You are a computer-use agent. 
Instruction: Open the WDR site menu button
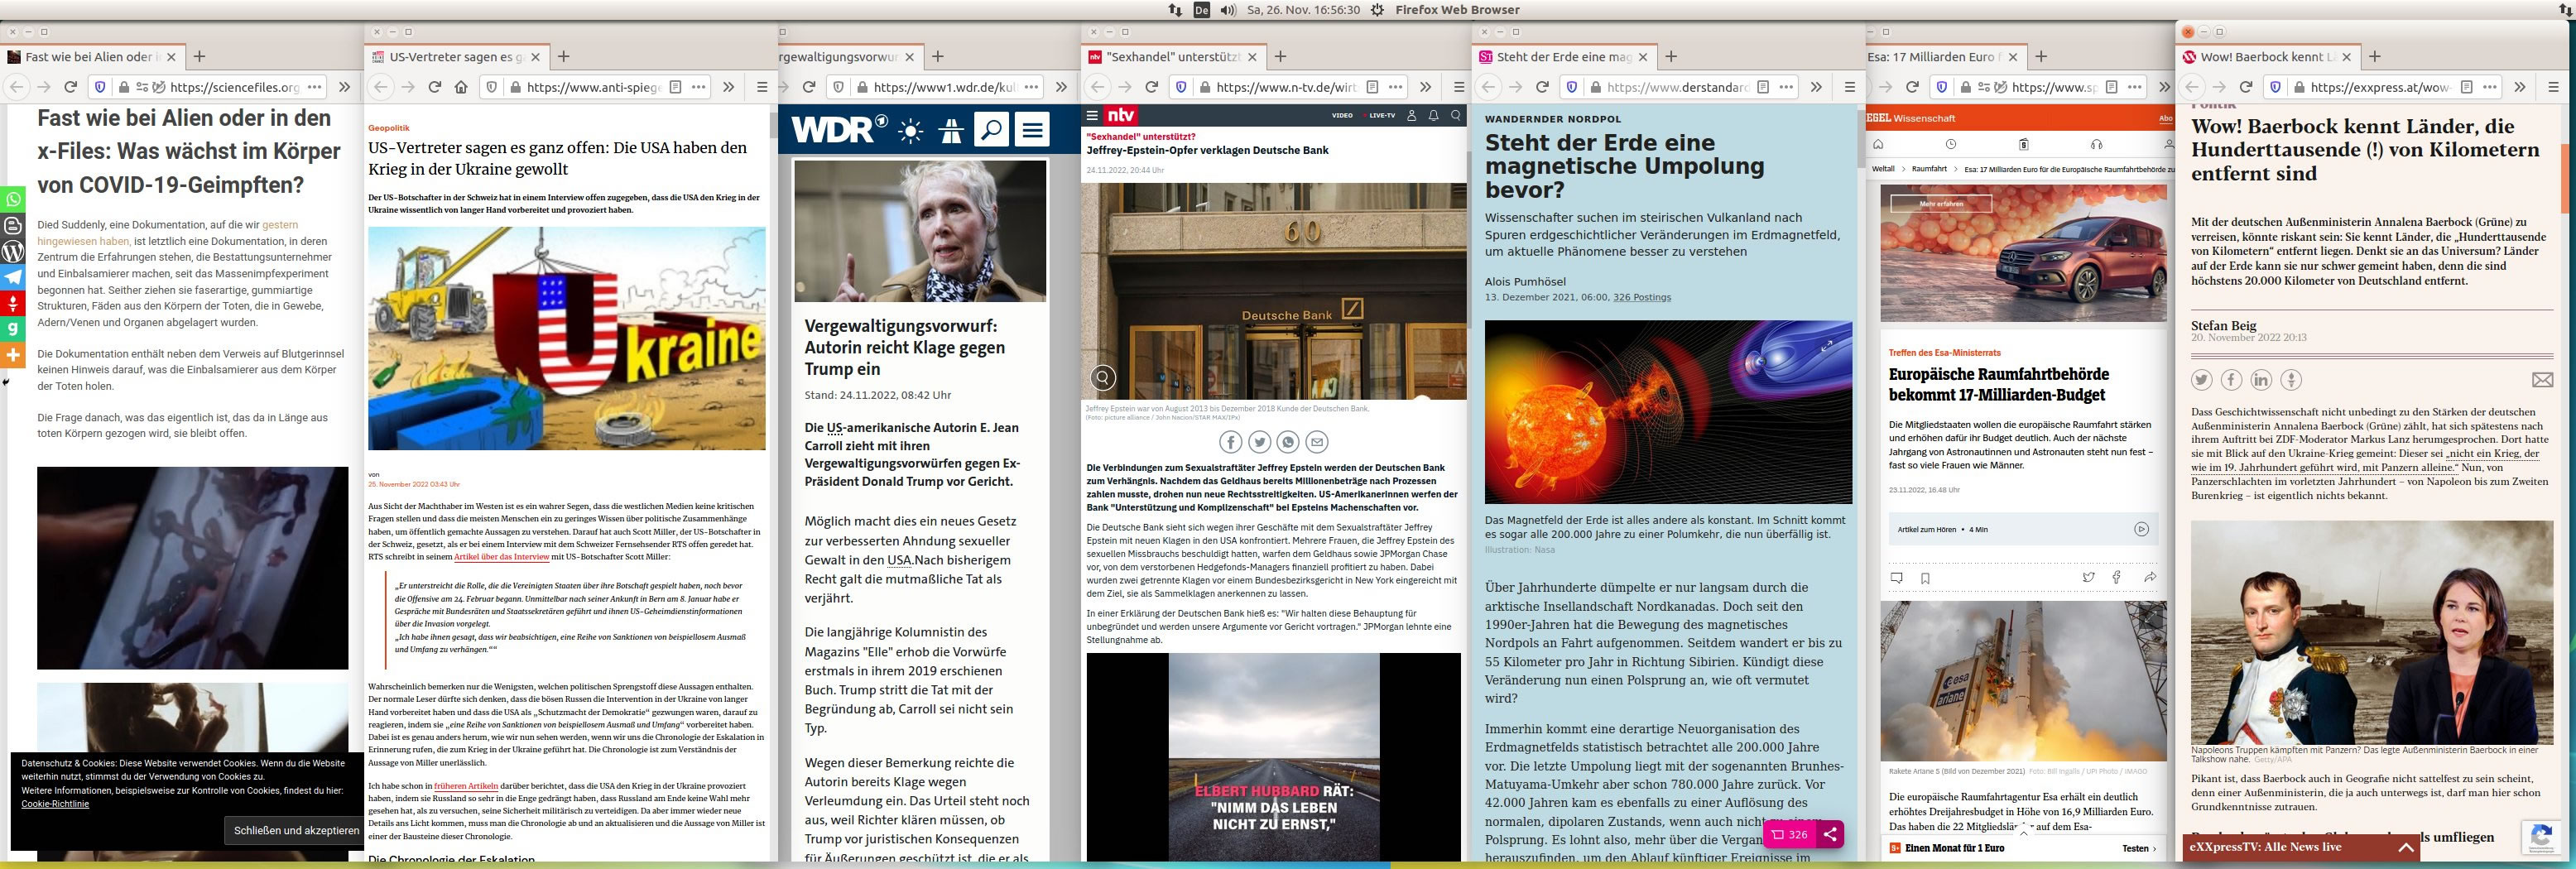(1032, 130)
